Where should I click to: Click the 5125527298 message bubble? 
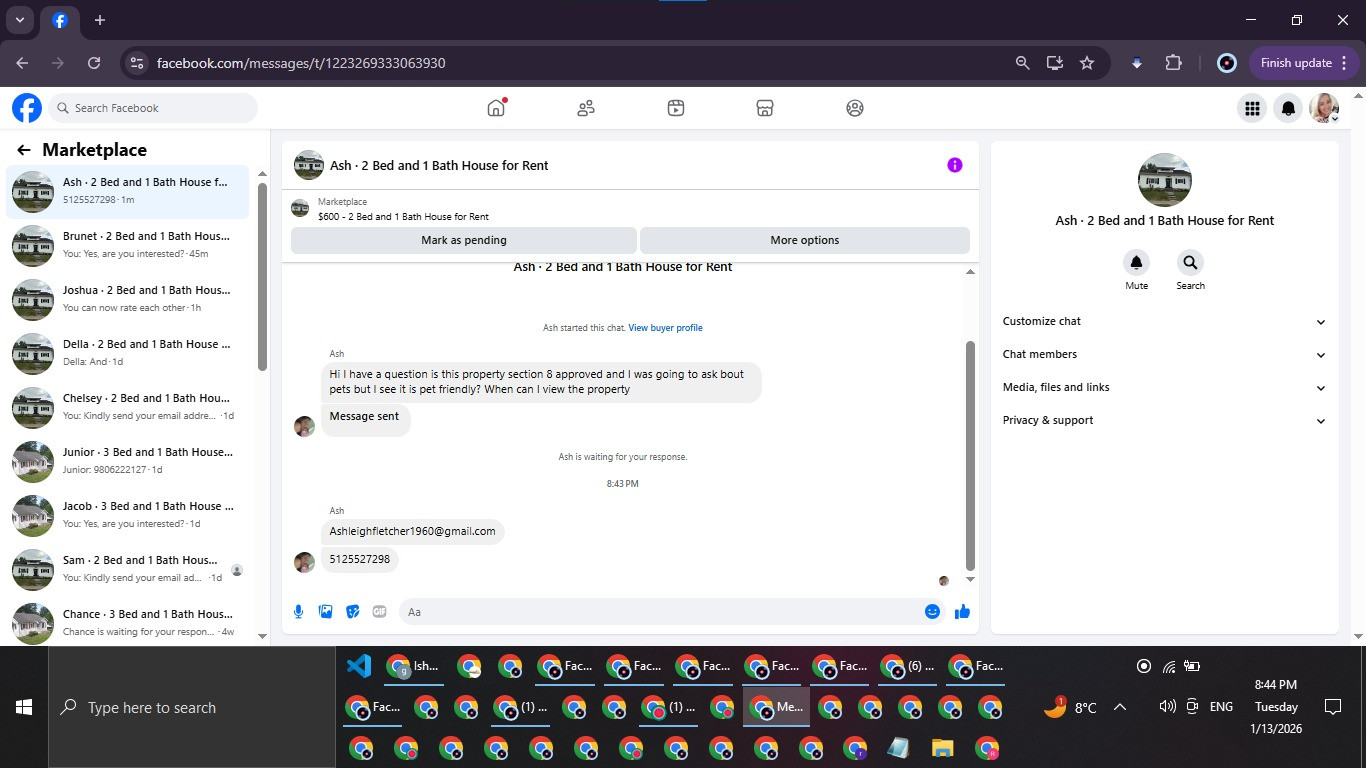(360, 559)
